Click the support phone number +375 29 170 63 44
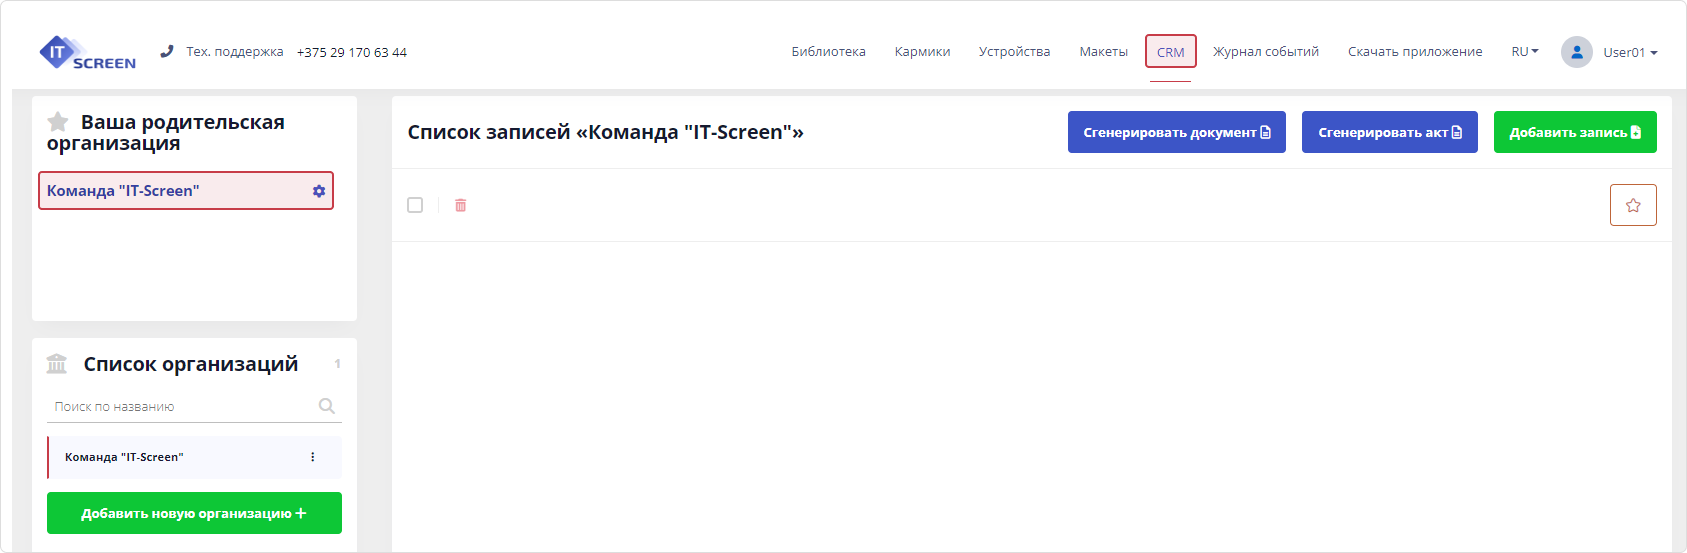This screenshot has height=553, width=1687. [x=352, y=52]
